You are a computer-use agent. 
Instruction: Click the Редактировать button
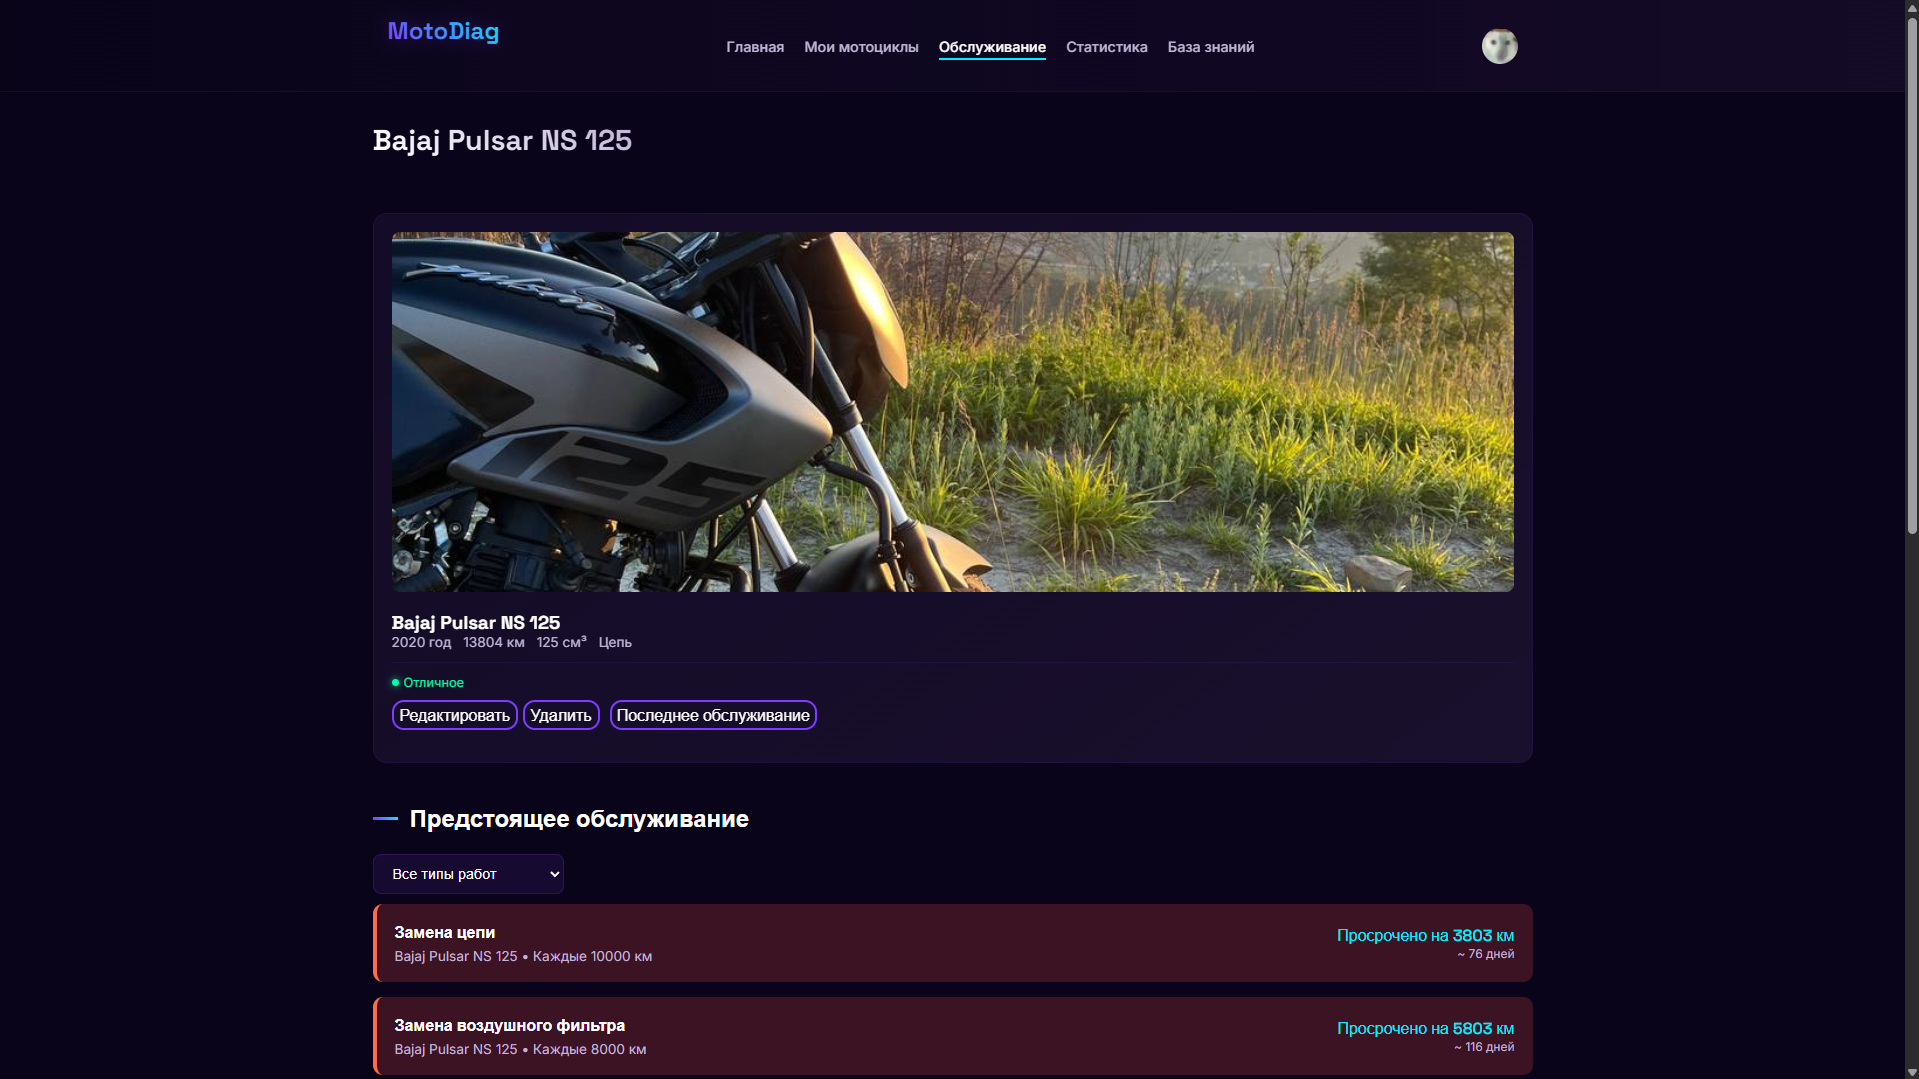[454, 715]
